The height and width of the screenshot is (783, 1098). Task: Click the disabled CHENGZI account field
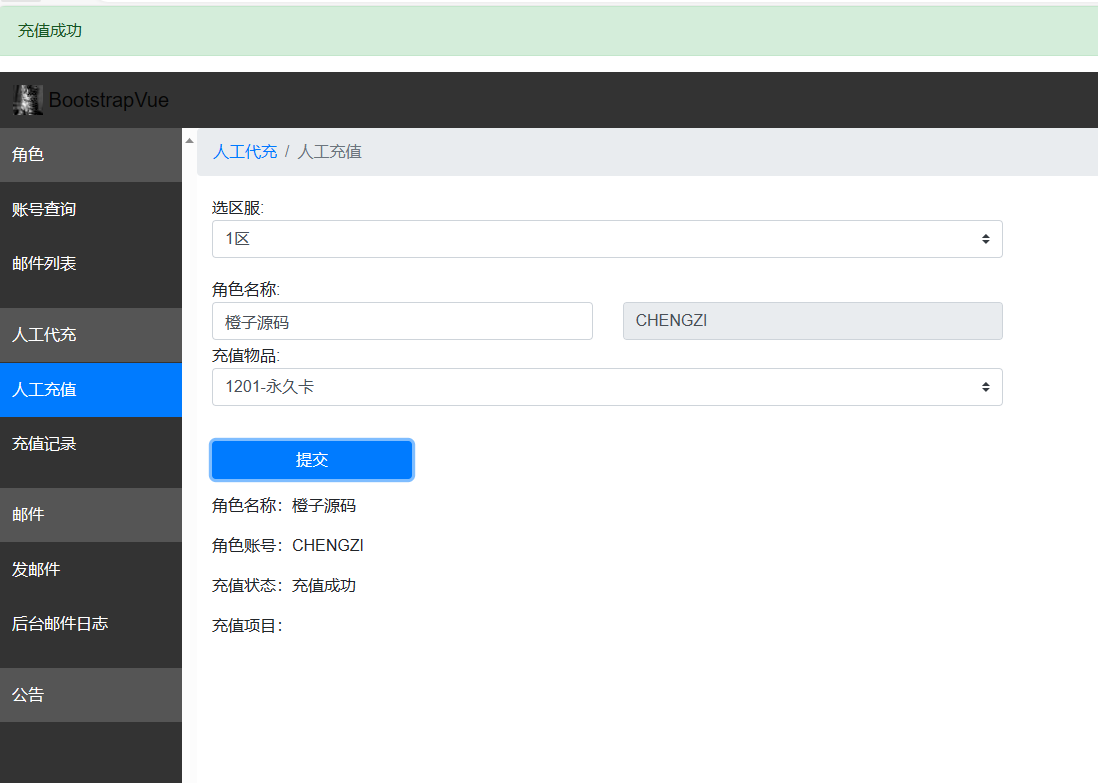(812, 321)
